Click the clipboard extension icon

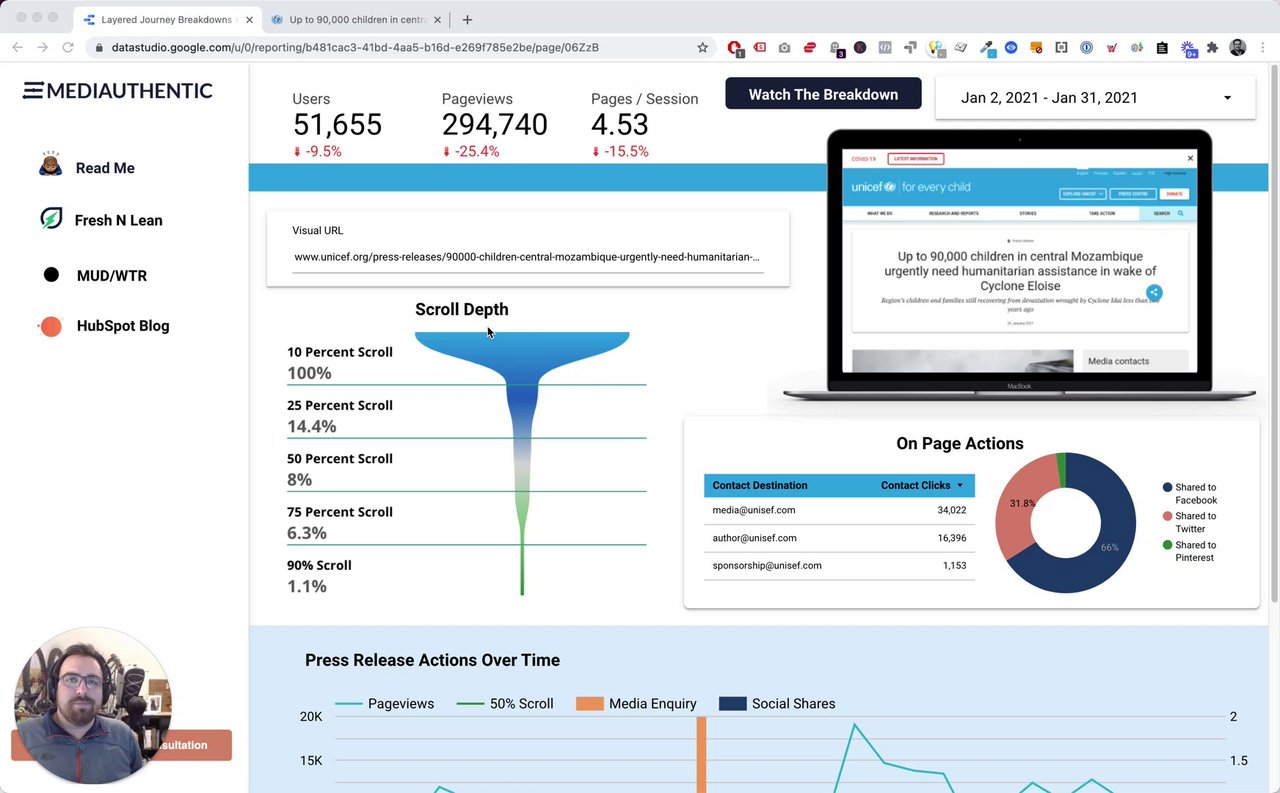(x=1162, y=47)
